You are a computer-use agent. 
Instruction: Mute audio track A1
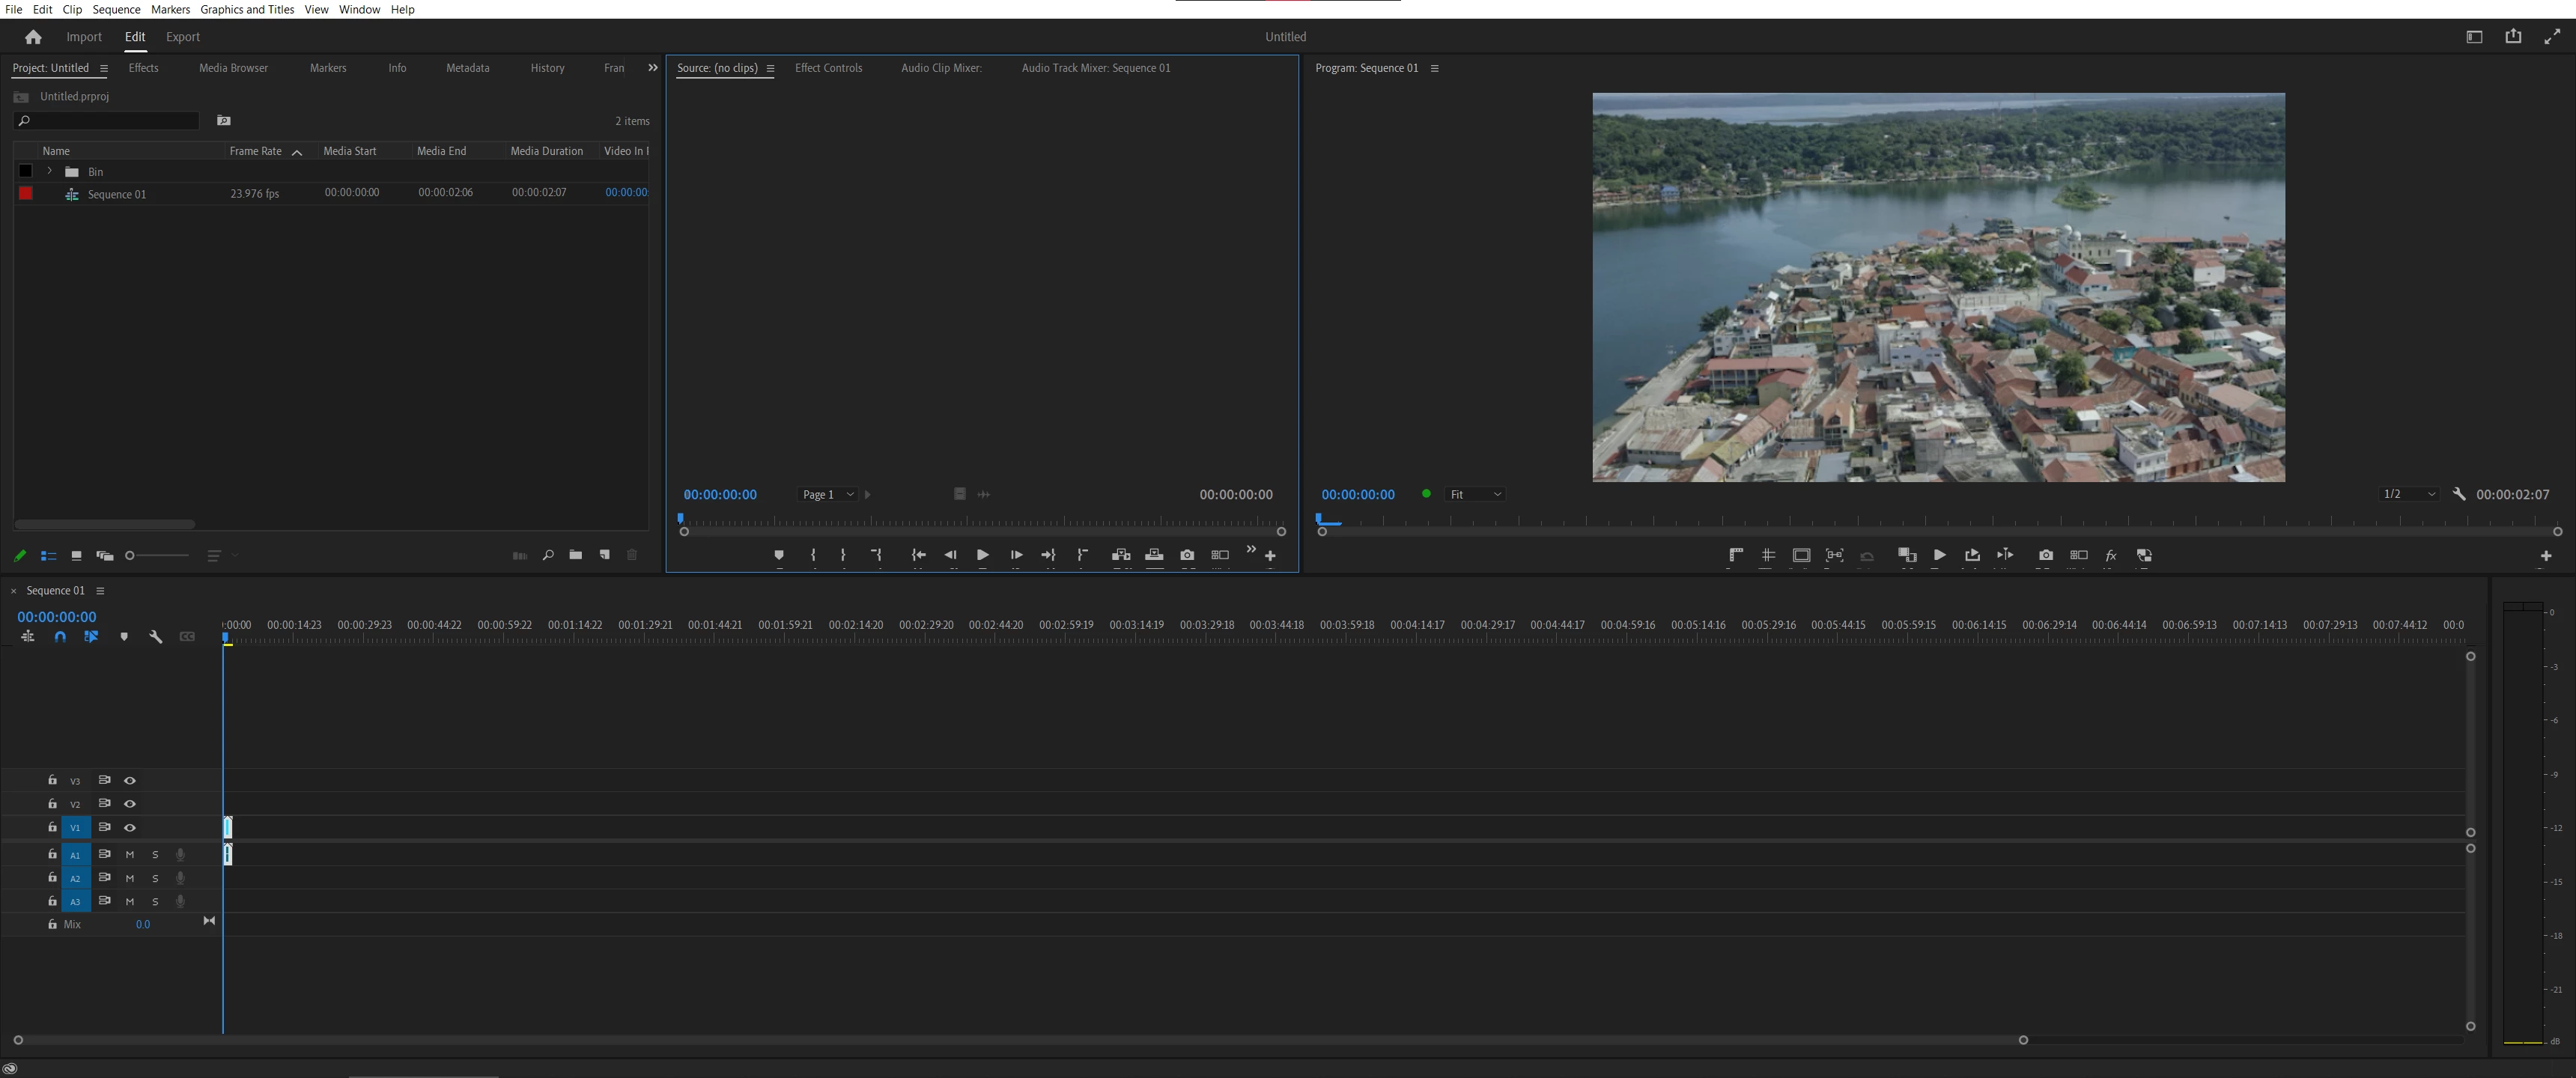pyautogui.click(x=130, y=855)
